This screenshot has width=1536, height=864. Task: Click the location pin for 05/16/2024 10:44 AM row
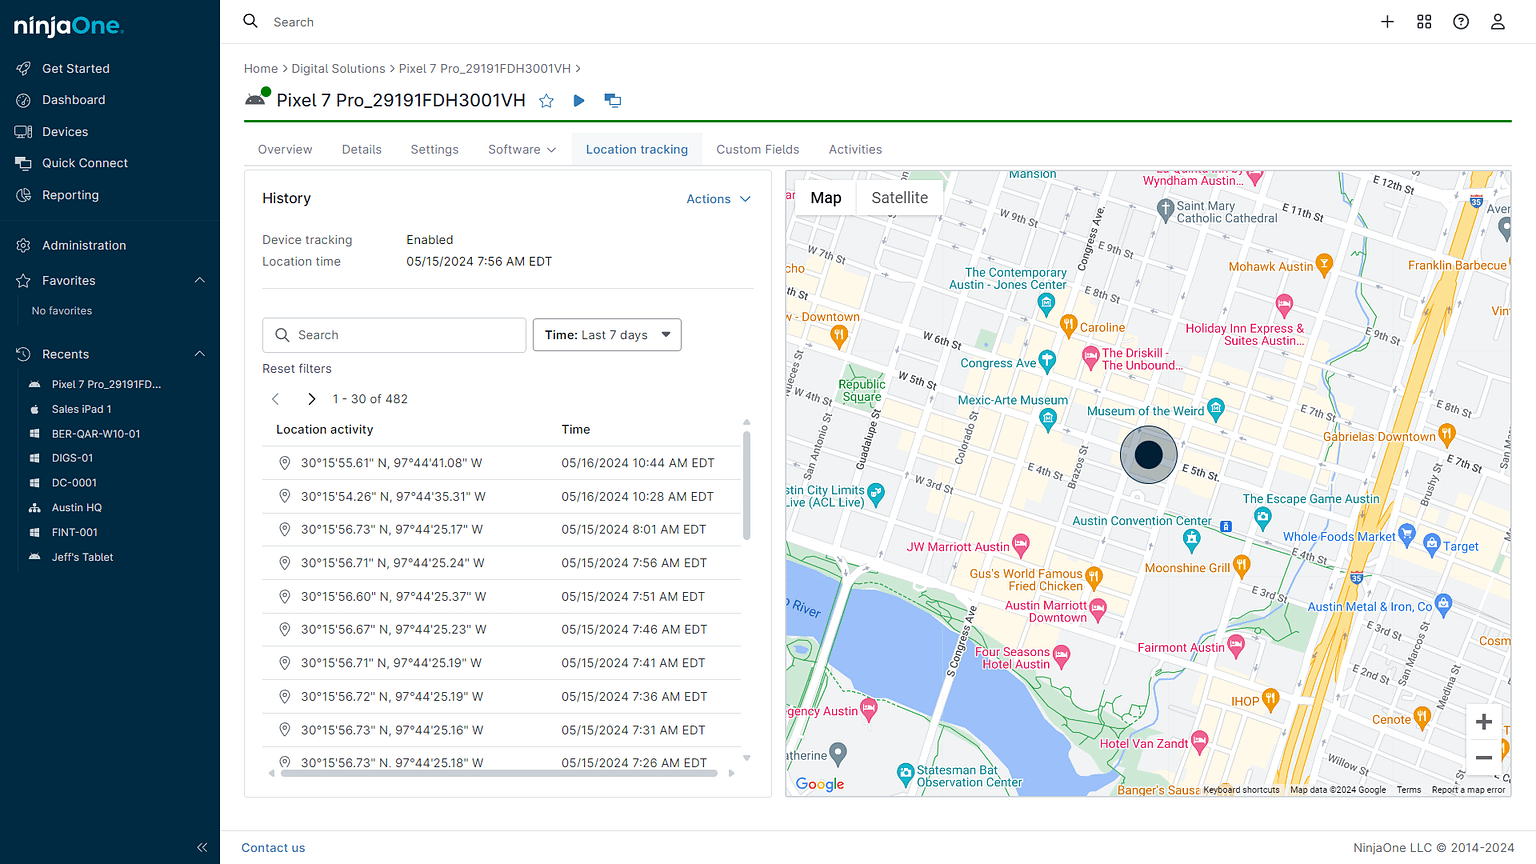[285, 463]
